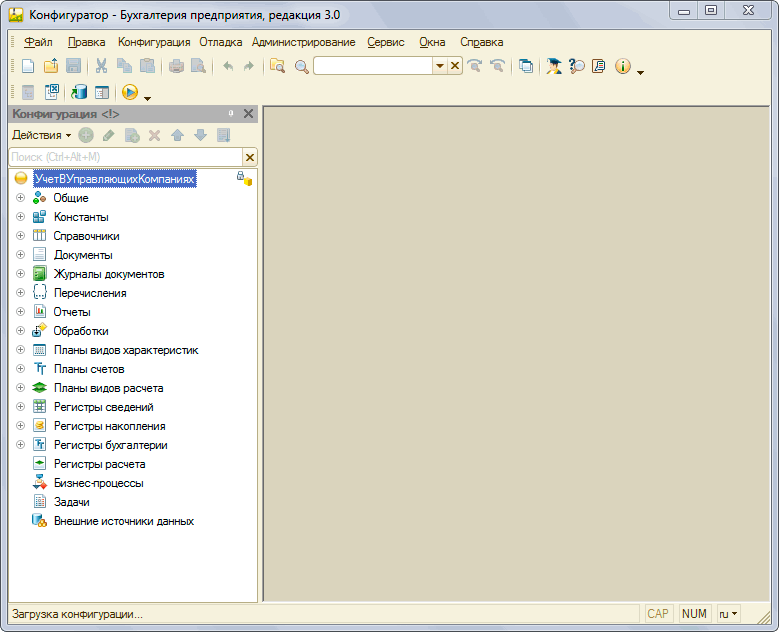Open the Справка menu
779x632 pixels.
click(481, 42)
